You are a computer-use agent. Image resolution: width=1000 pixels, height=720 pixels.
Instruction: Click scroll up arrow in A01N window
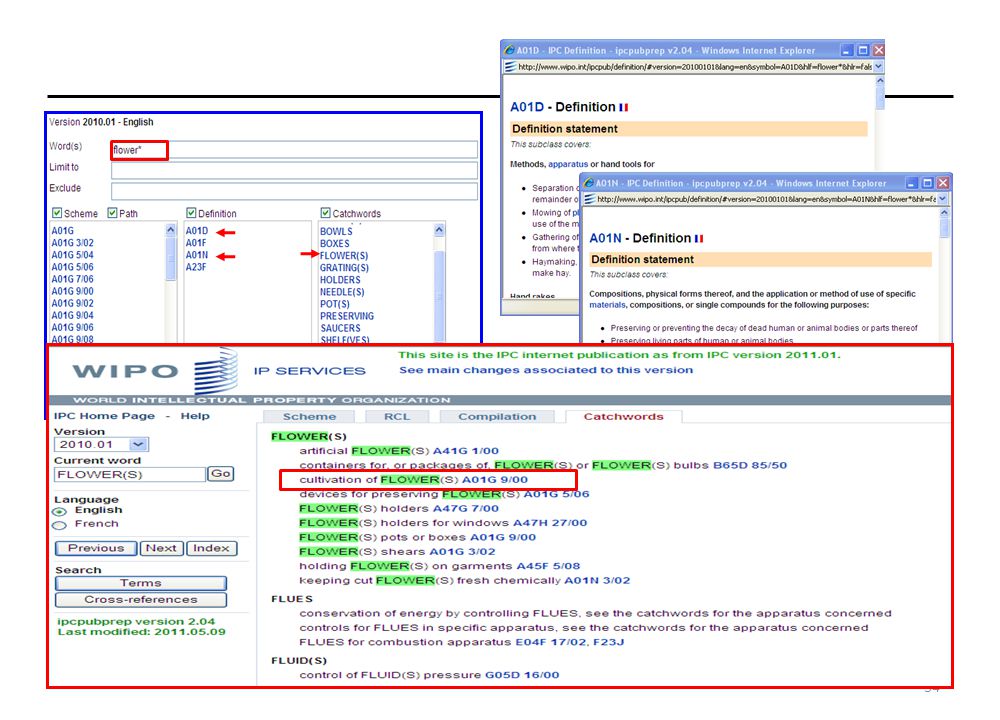pyautogui.click(x=944, y=213)
